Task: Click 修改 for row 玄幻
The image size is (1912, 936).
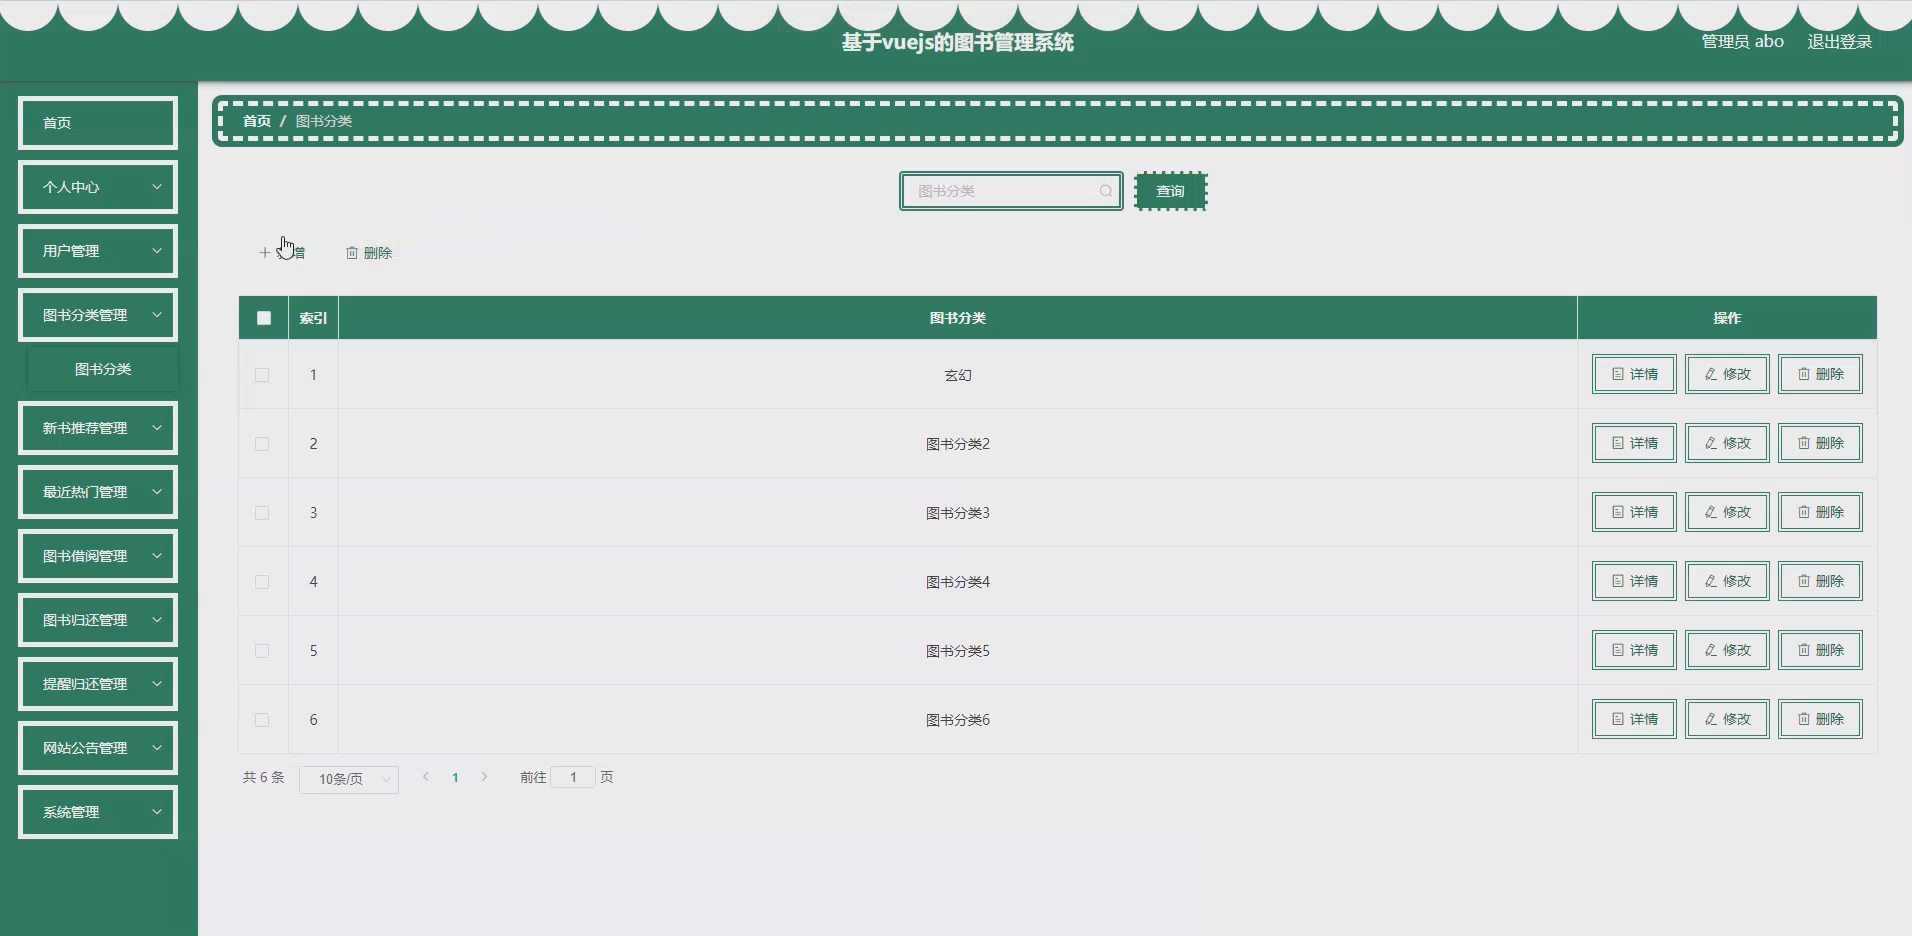Action: tap(1727, 374)
